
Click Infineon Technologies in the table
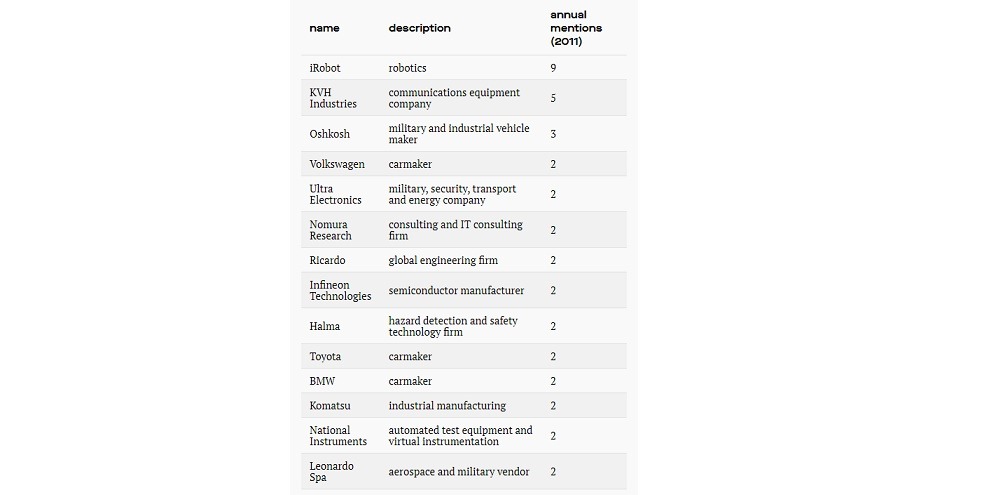340,290
